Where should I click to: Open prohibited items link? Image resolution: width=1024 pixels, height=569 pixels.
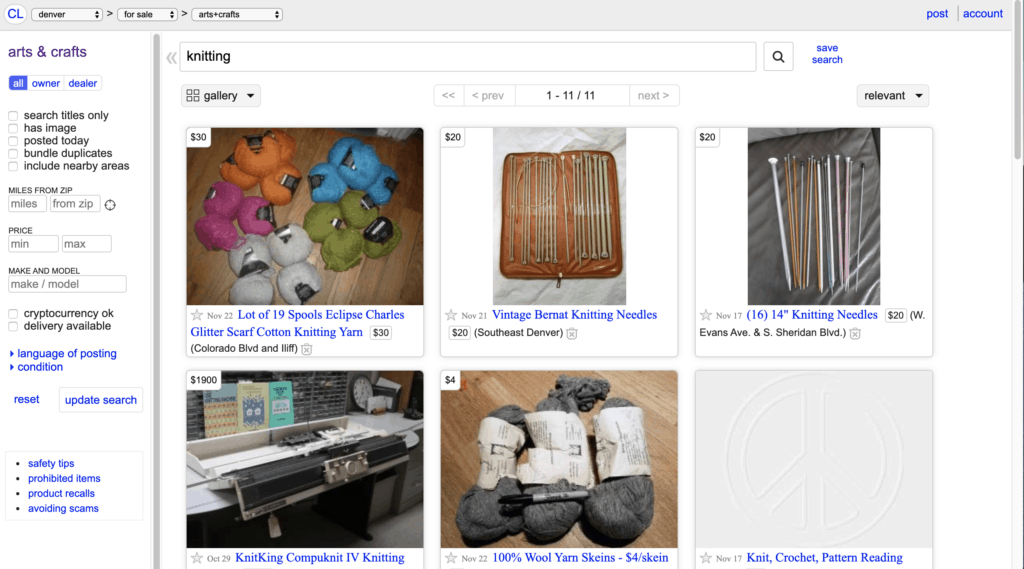tap(64, 478)
